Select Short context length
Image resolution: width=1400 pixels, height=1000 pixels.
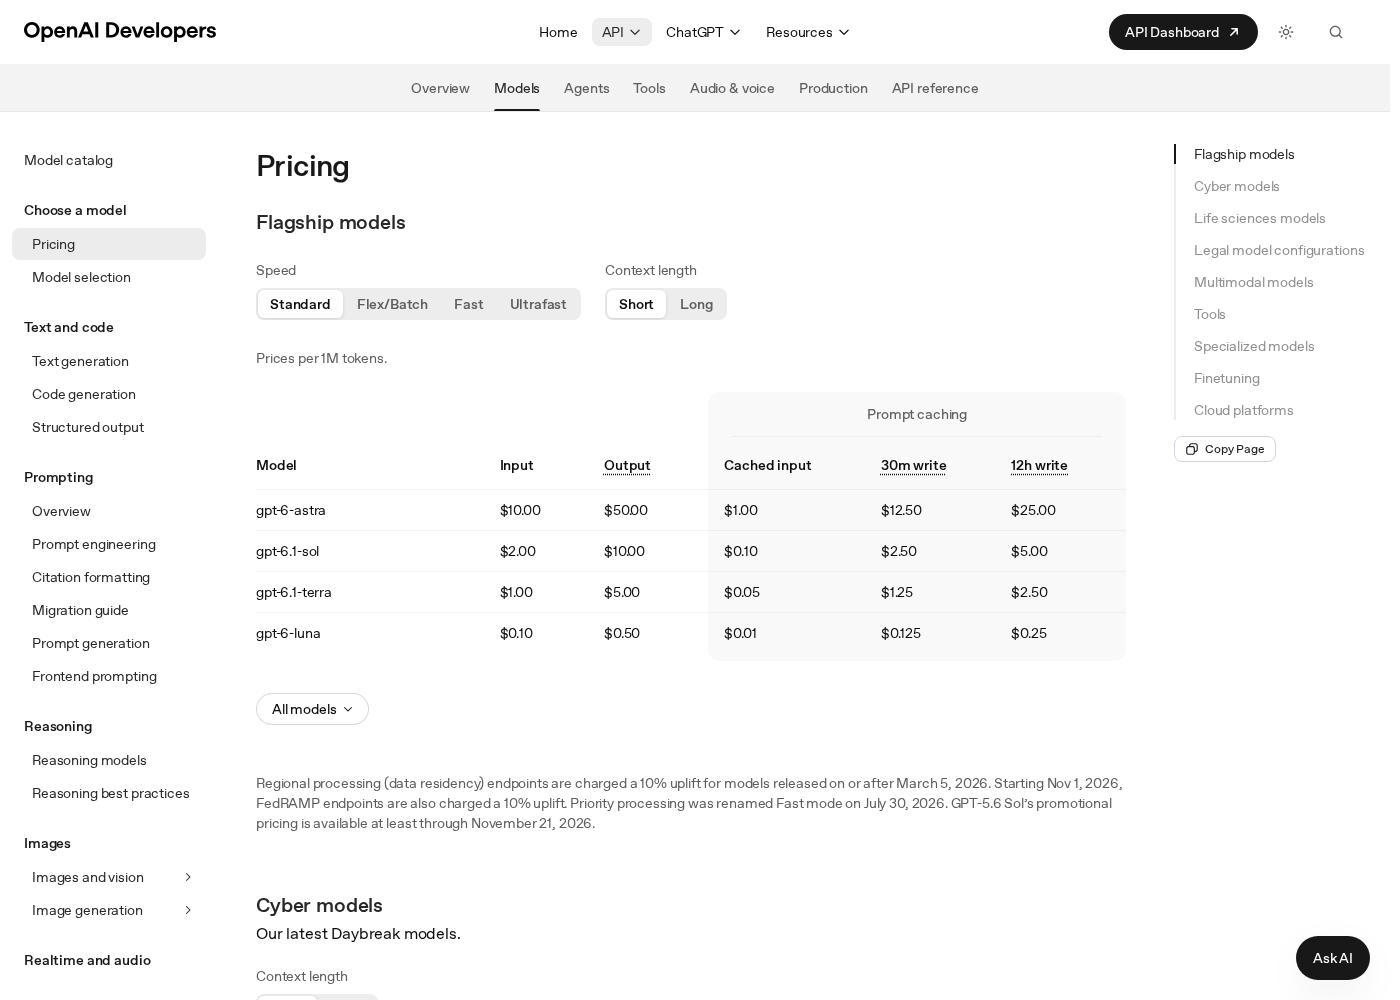pos(636,304)
